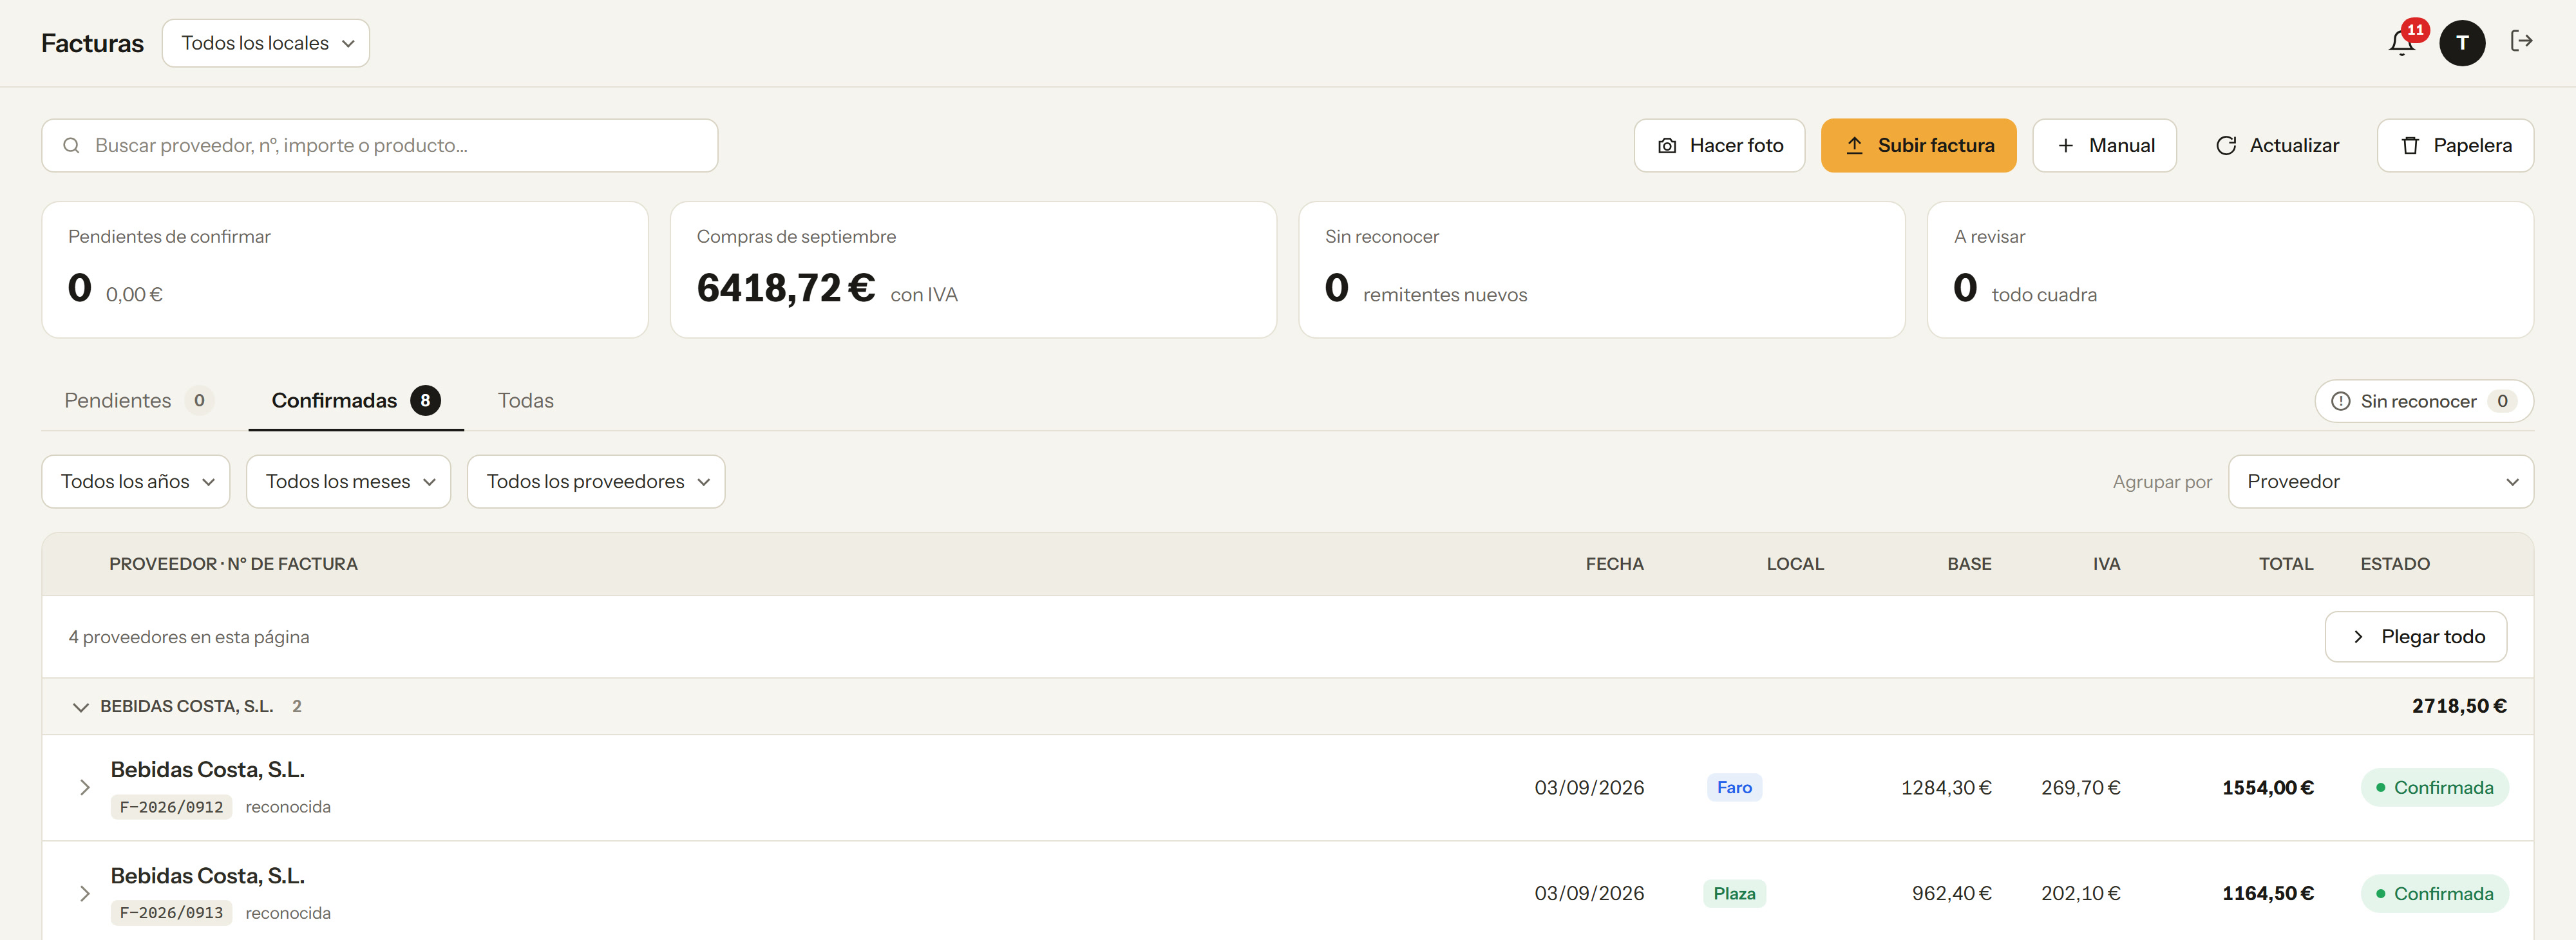The image size is (2576, 940).
Task: Open the Todos los proveedores filter
Action: 596,482
